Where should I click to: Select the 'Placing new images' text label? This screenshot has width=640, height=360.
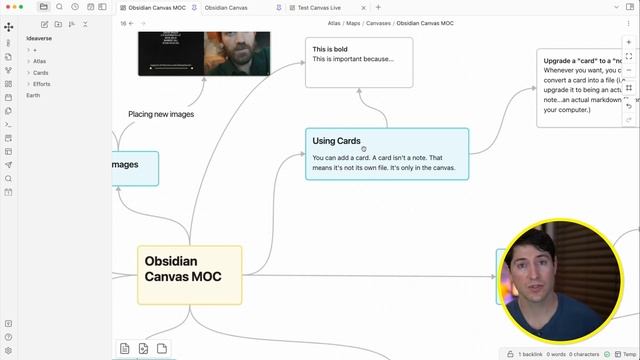161,114
